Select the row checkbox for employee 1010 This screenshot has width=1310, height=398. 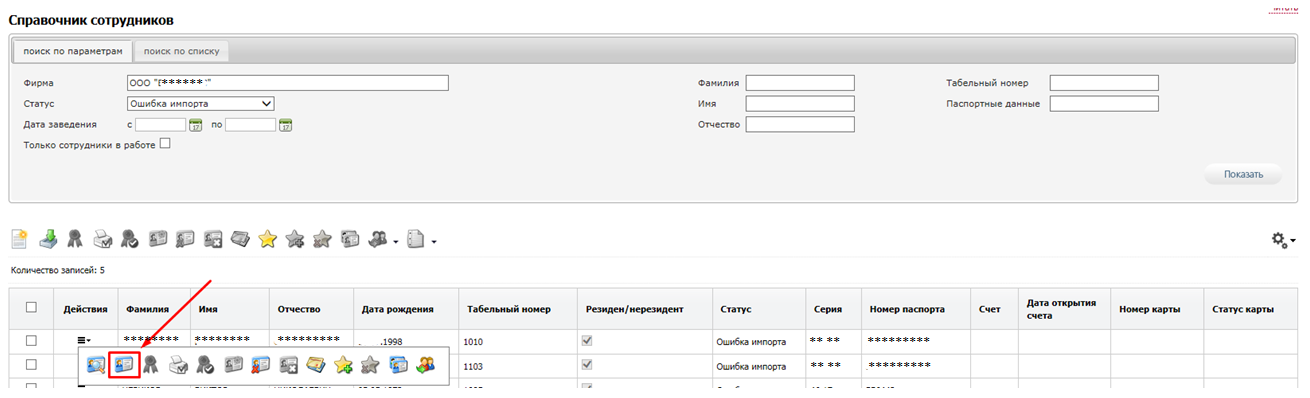(31, 341)
